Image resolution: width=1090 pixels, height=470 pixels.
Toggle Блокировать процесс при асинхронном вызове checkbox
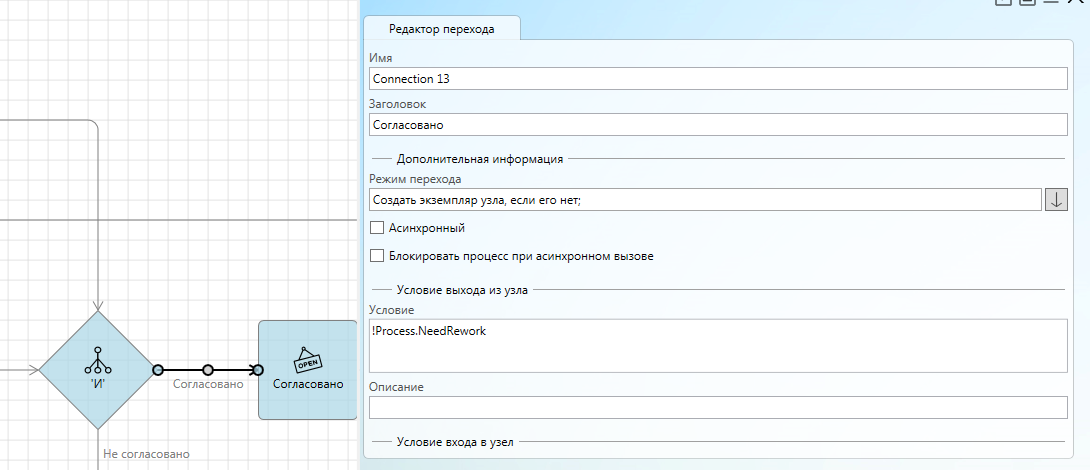click(377, 256)
